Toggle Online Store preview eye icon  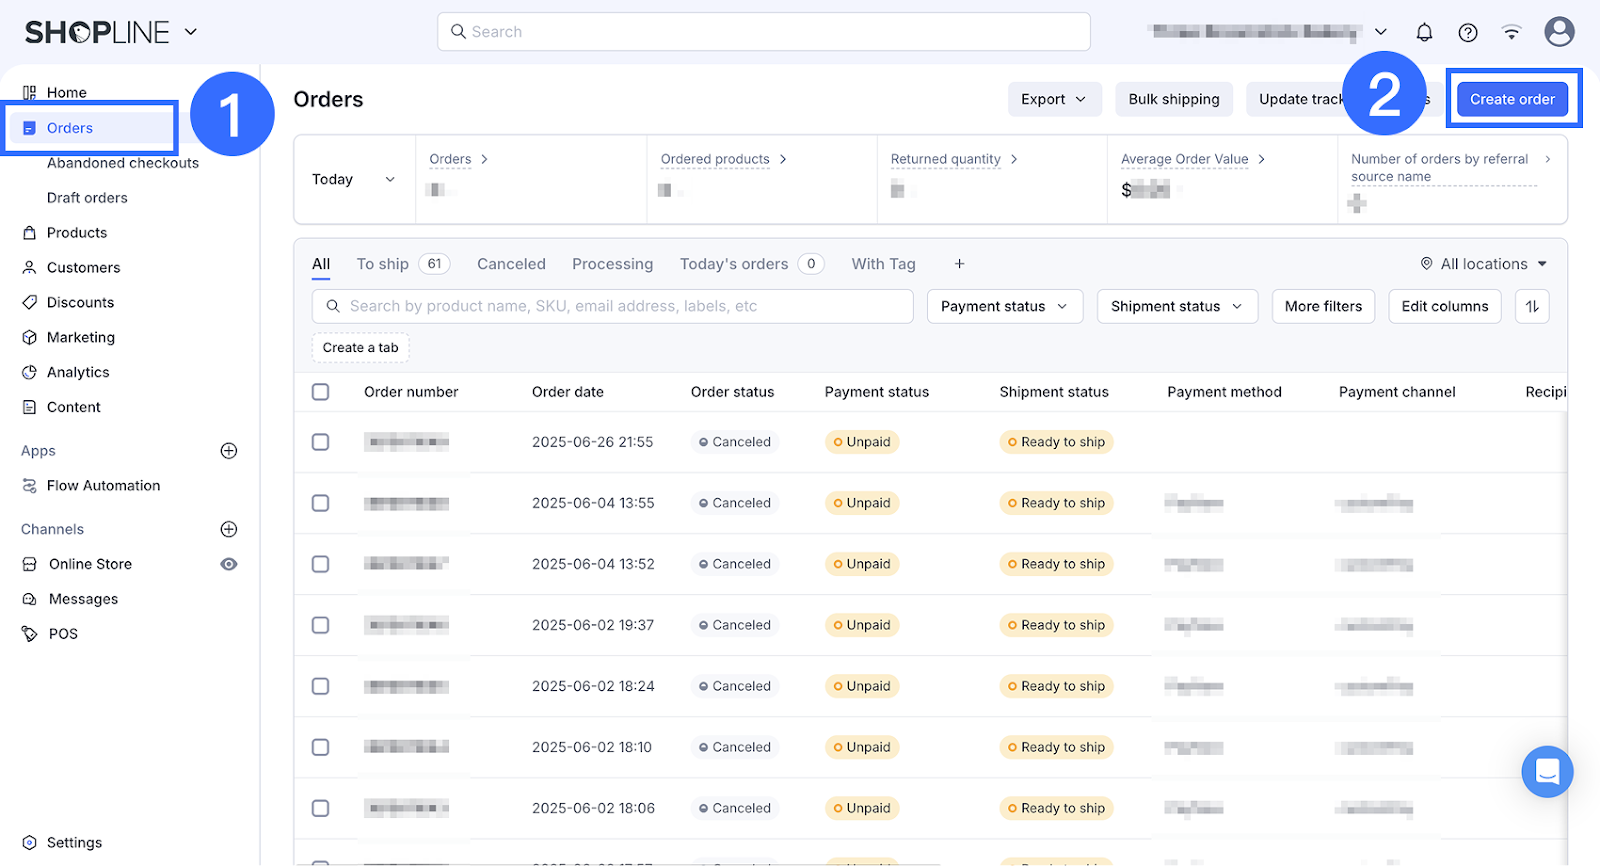tap(229, 564)
